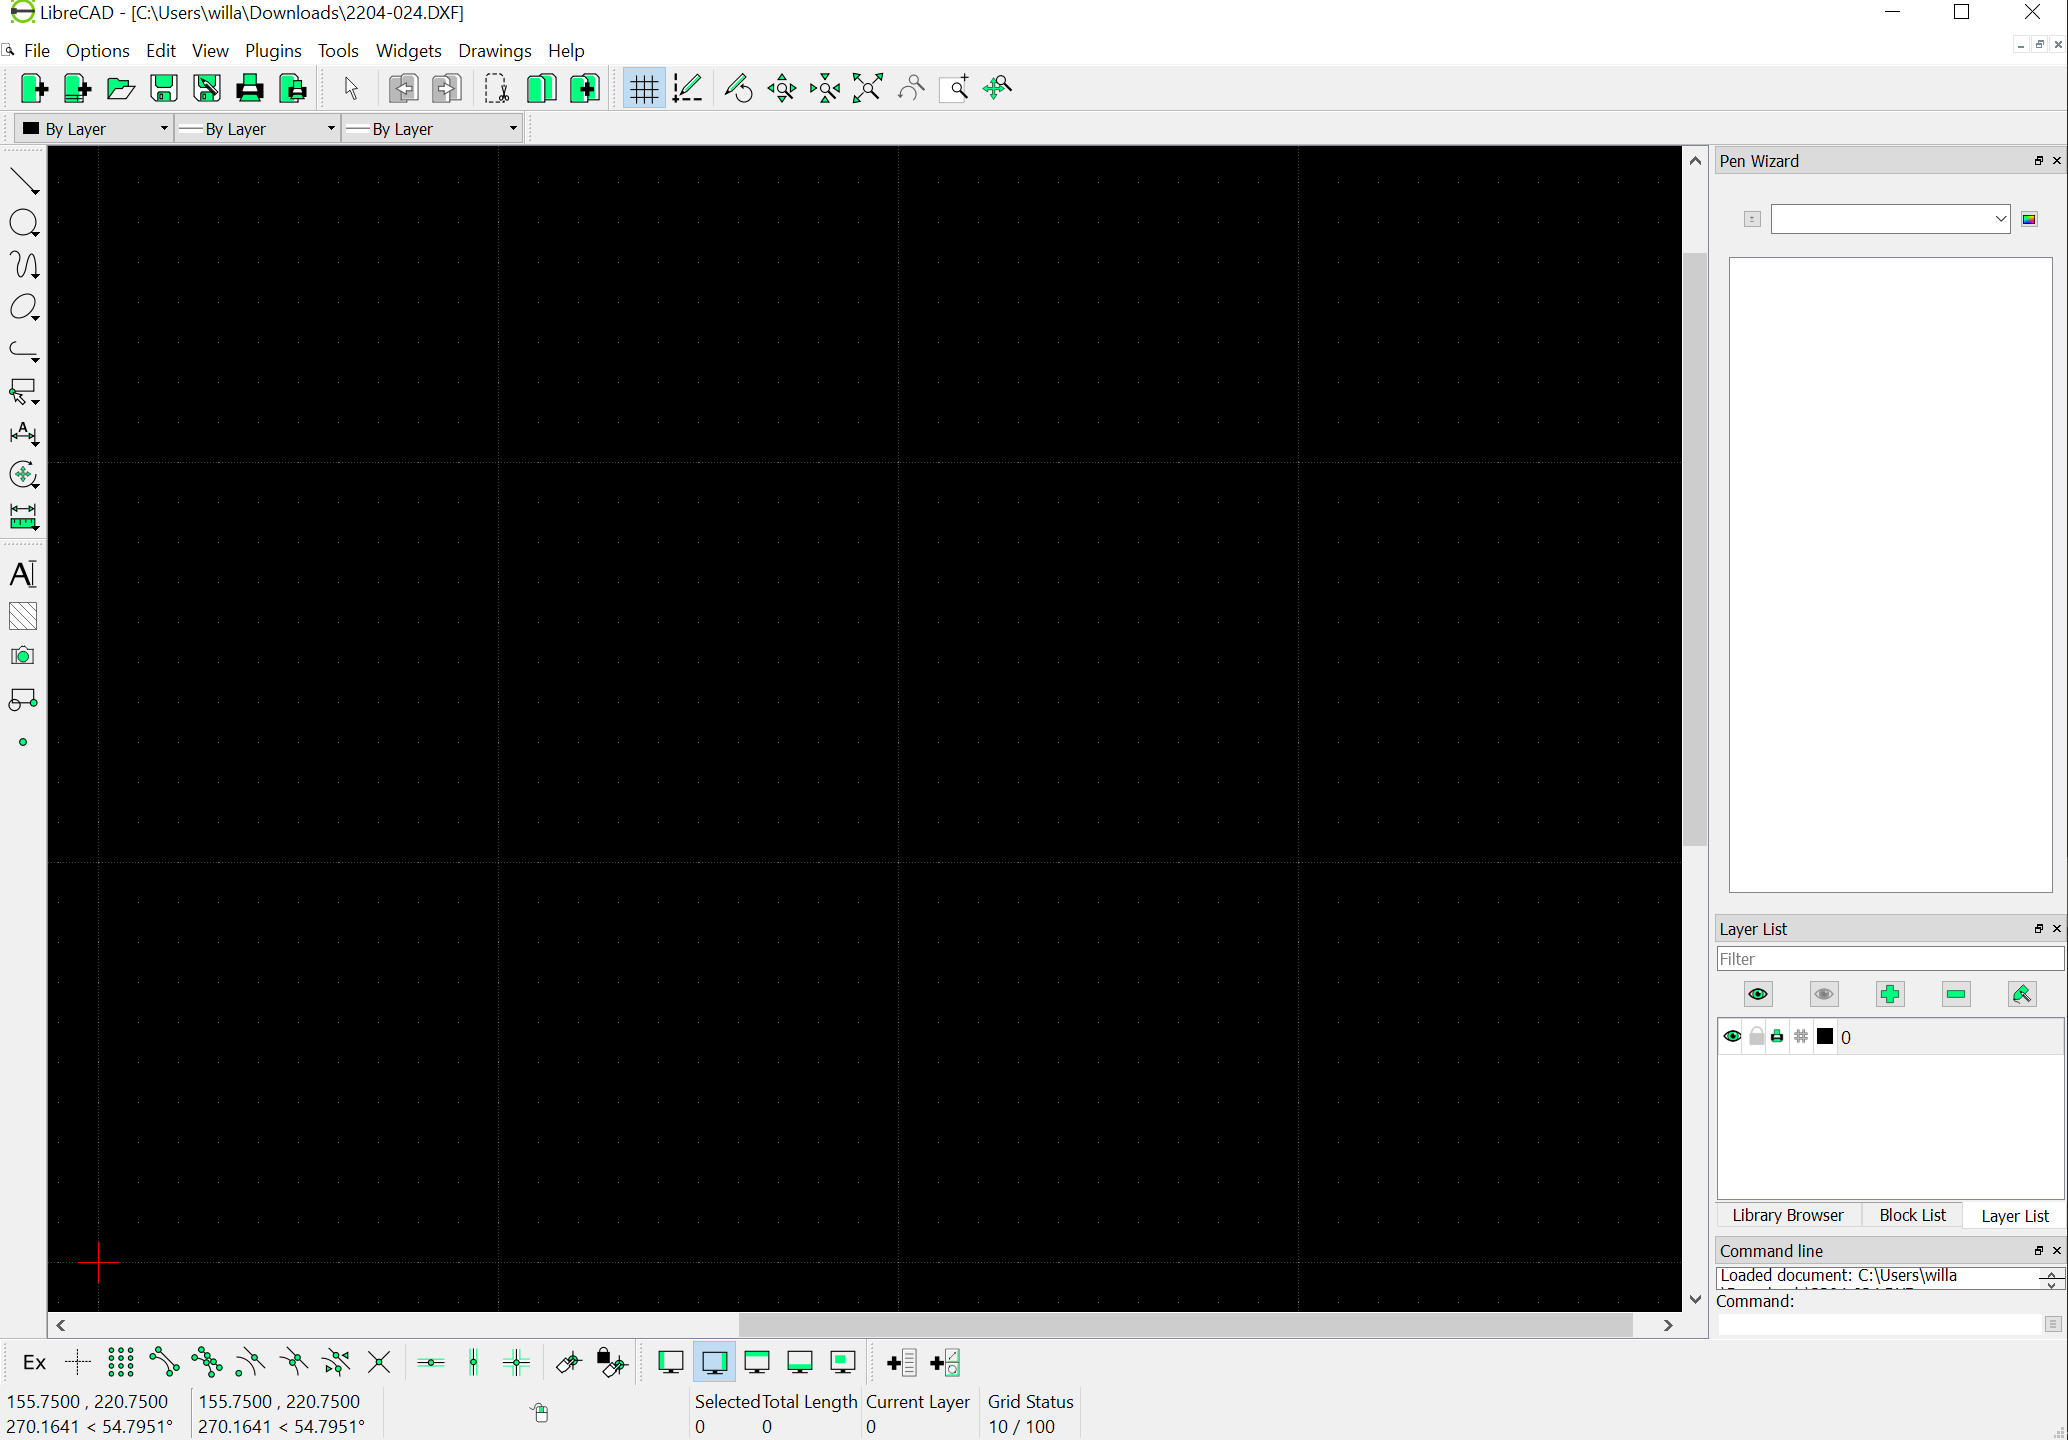The image size is (2068, 1440).
Task: Toggle visibility of layer 0
Action: [1733, 1037]
